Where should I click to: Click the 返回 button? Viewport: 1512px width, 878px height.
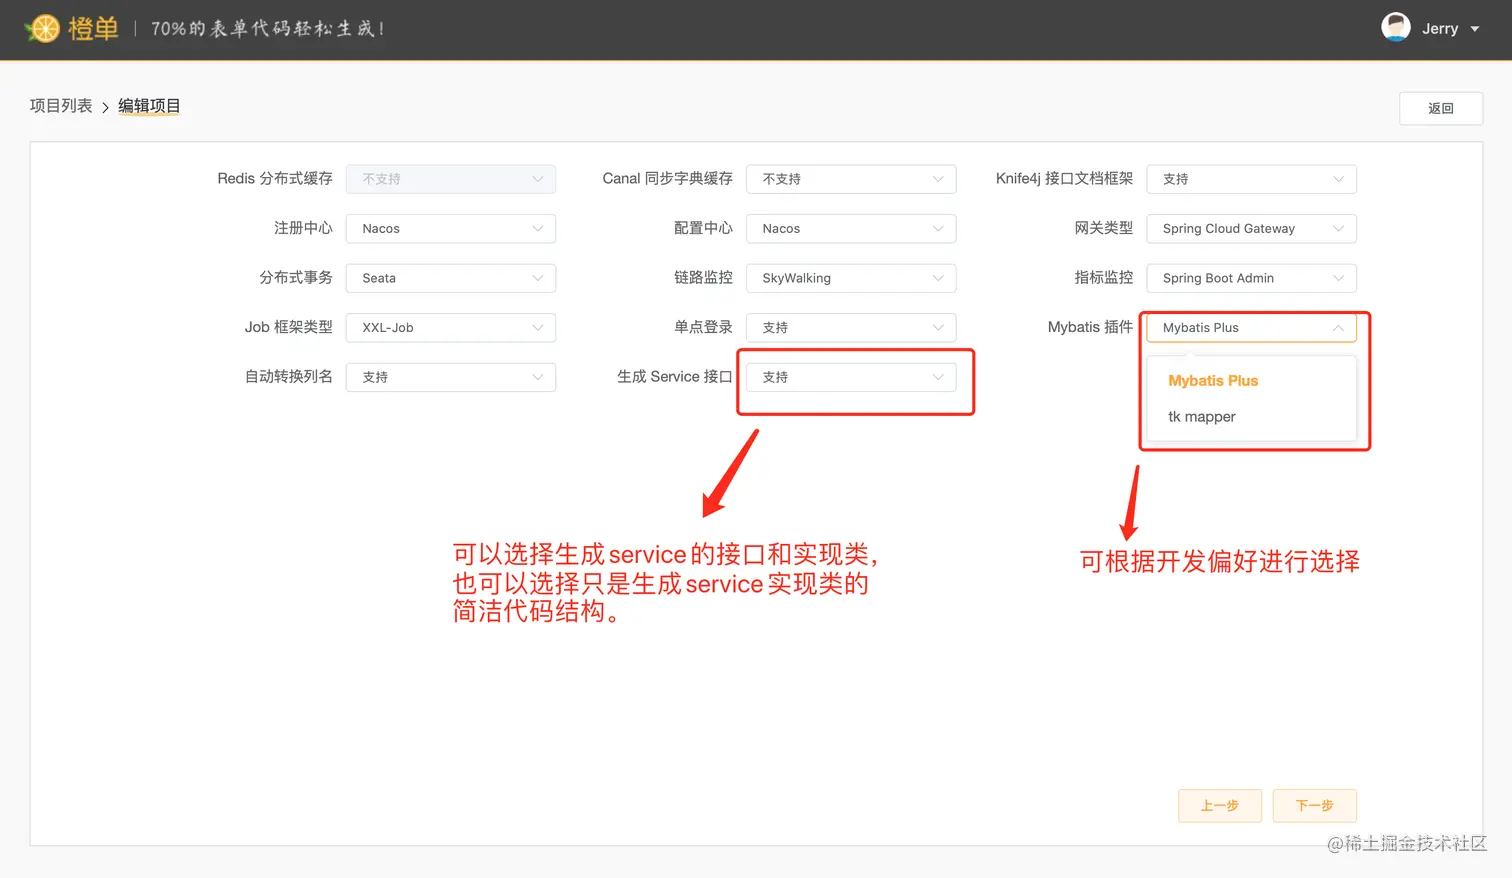point(1440,108)
